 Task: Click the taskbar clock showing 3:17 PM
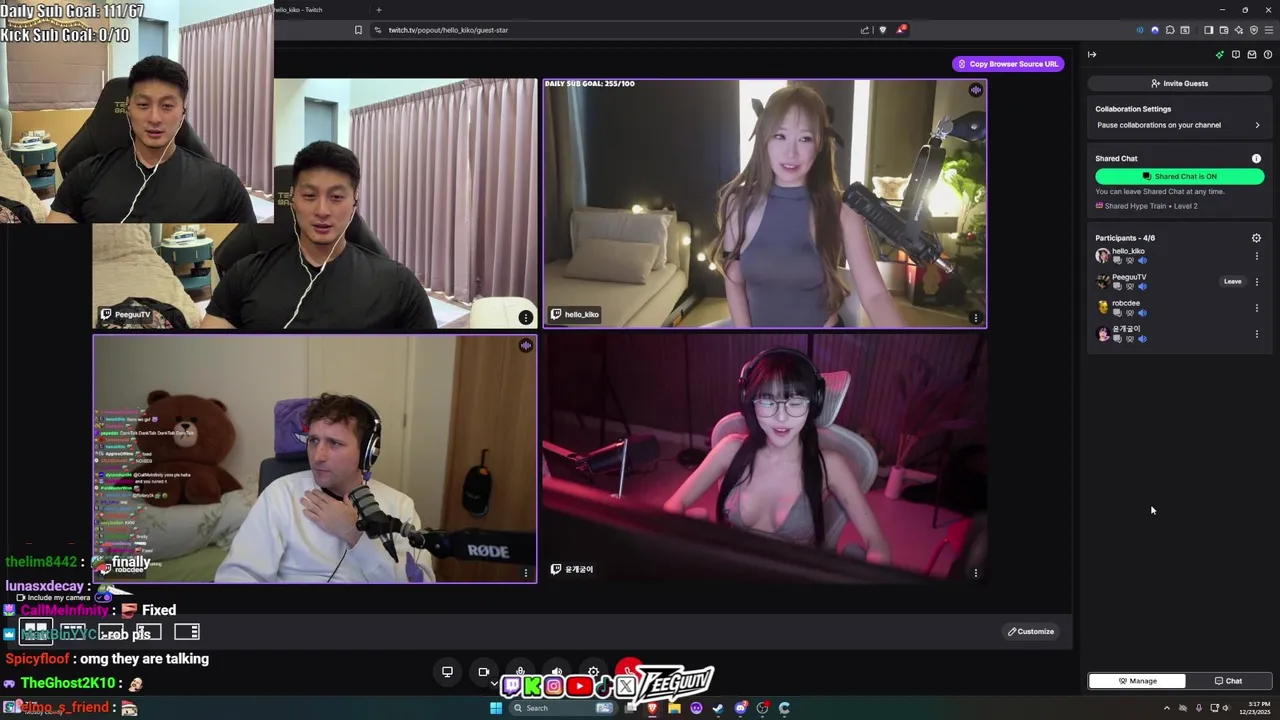coord(1254,708)
